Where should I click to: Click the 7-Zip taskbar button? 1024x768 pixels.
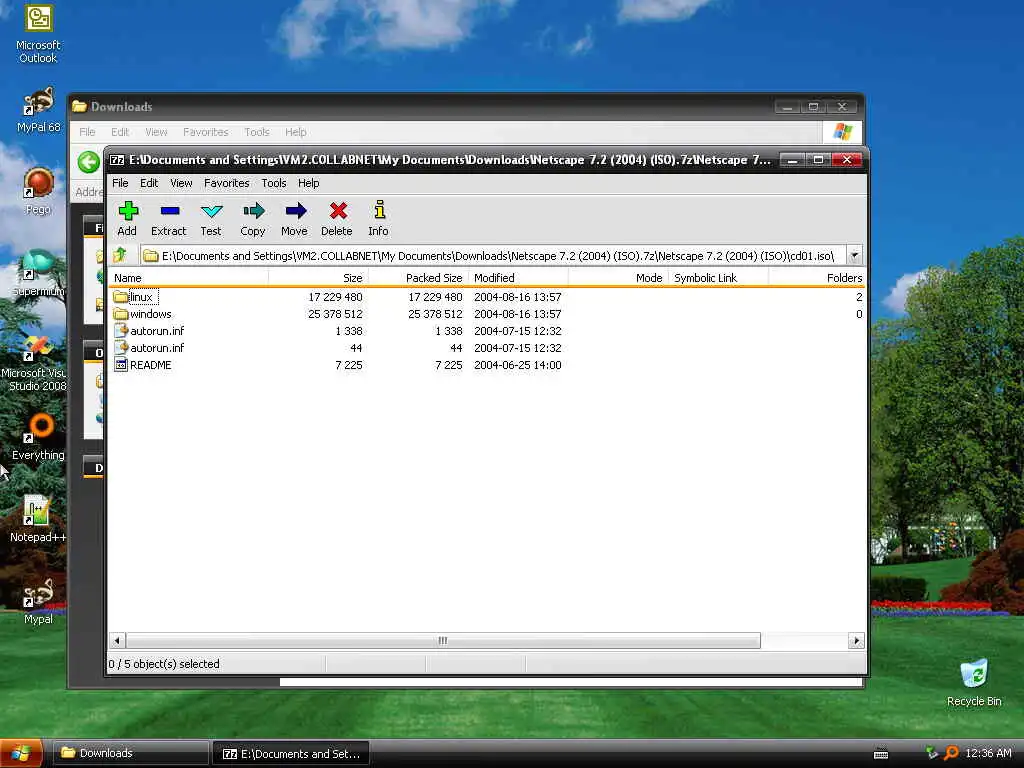pyautogui.click(x=291, y=753)
